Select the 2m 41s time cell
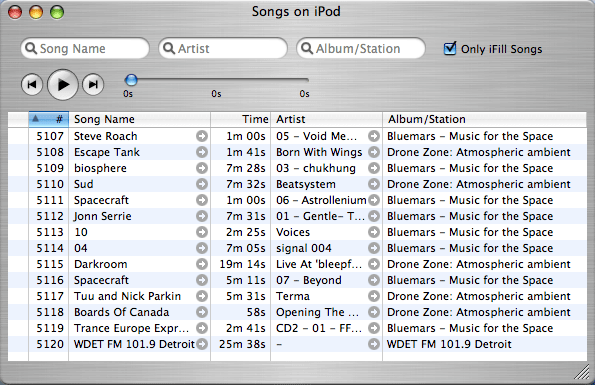 click(x=246, y=328)
